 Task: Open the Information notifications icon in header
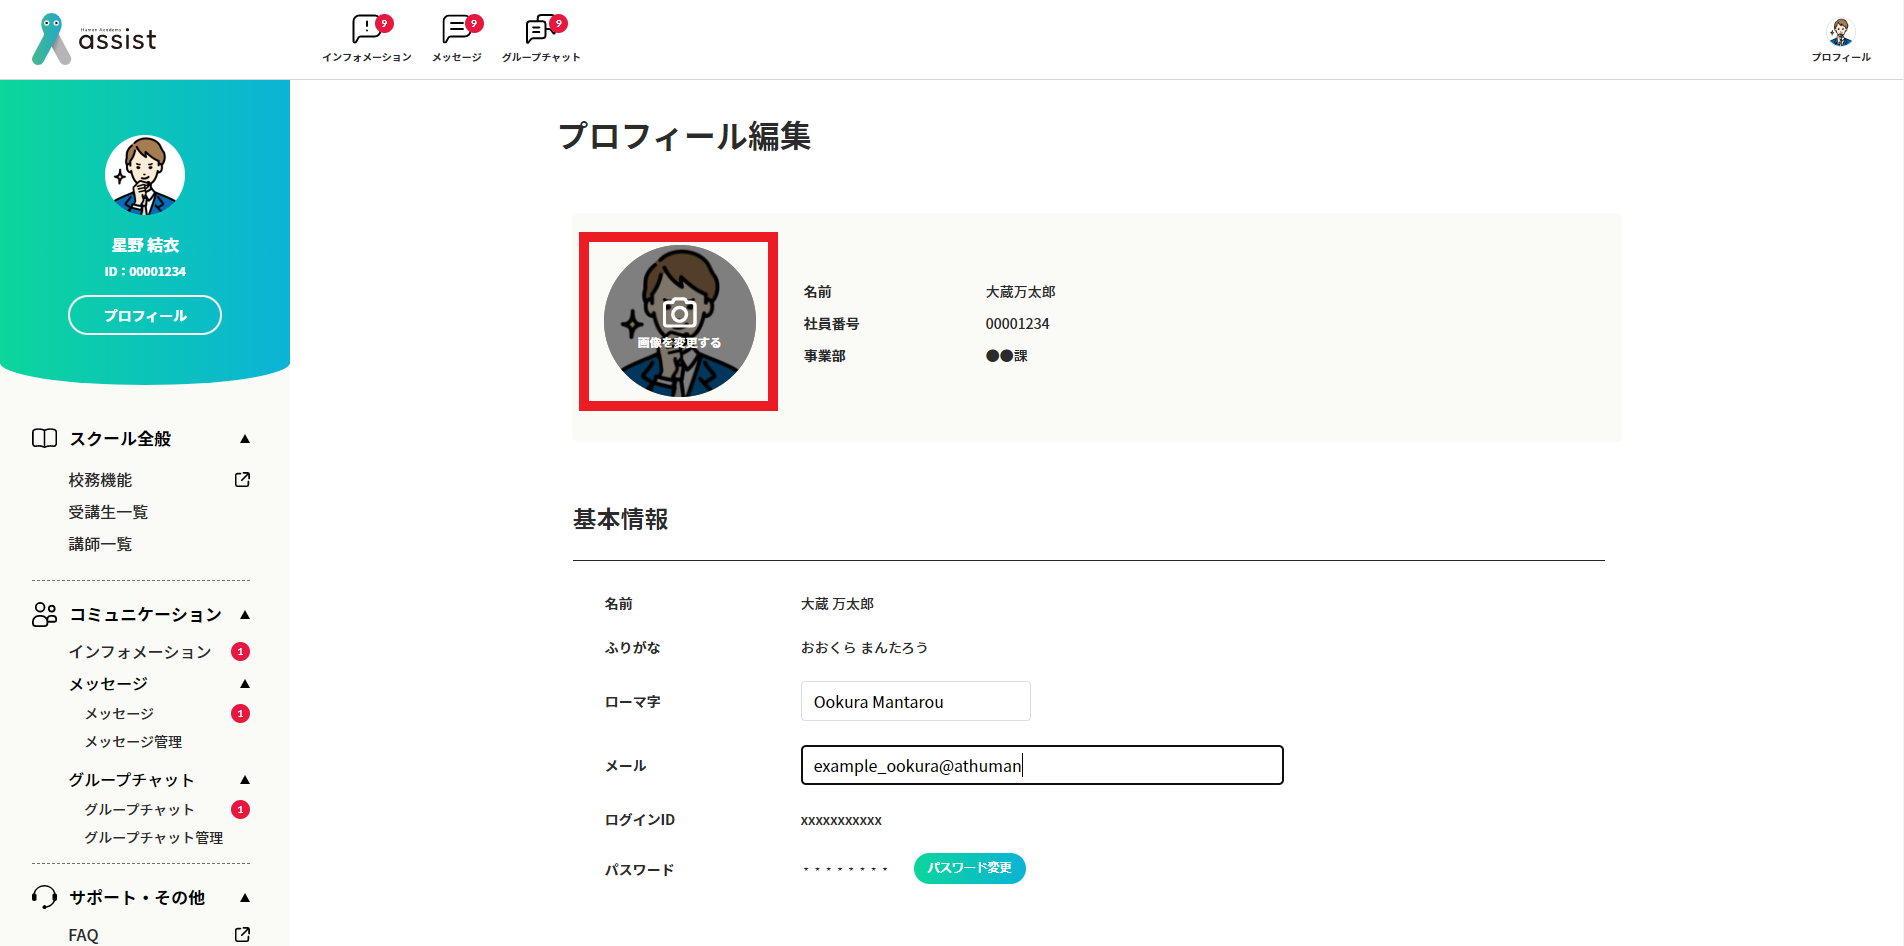coord(367,30)
